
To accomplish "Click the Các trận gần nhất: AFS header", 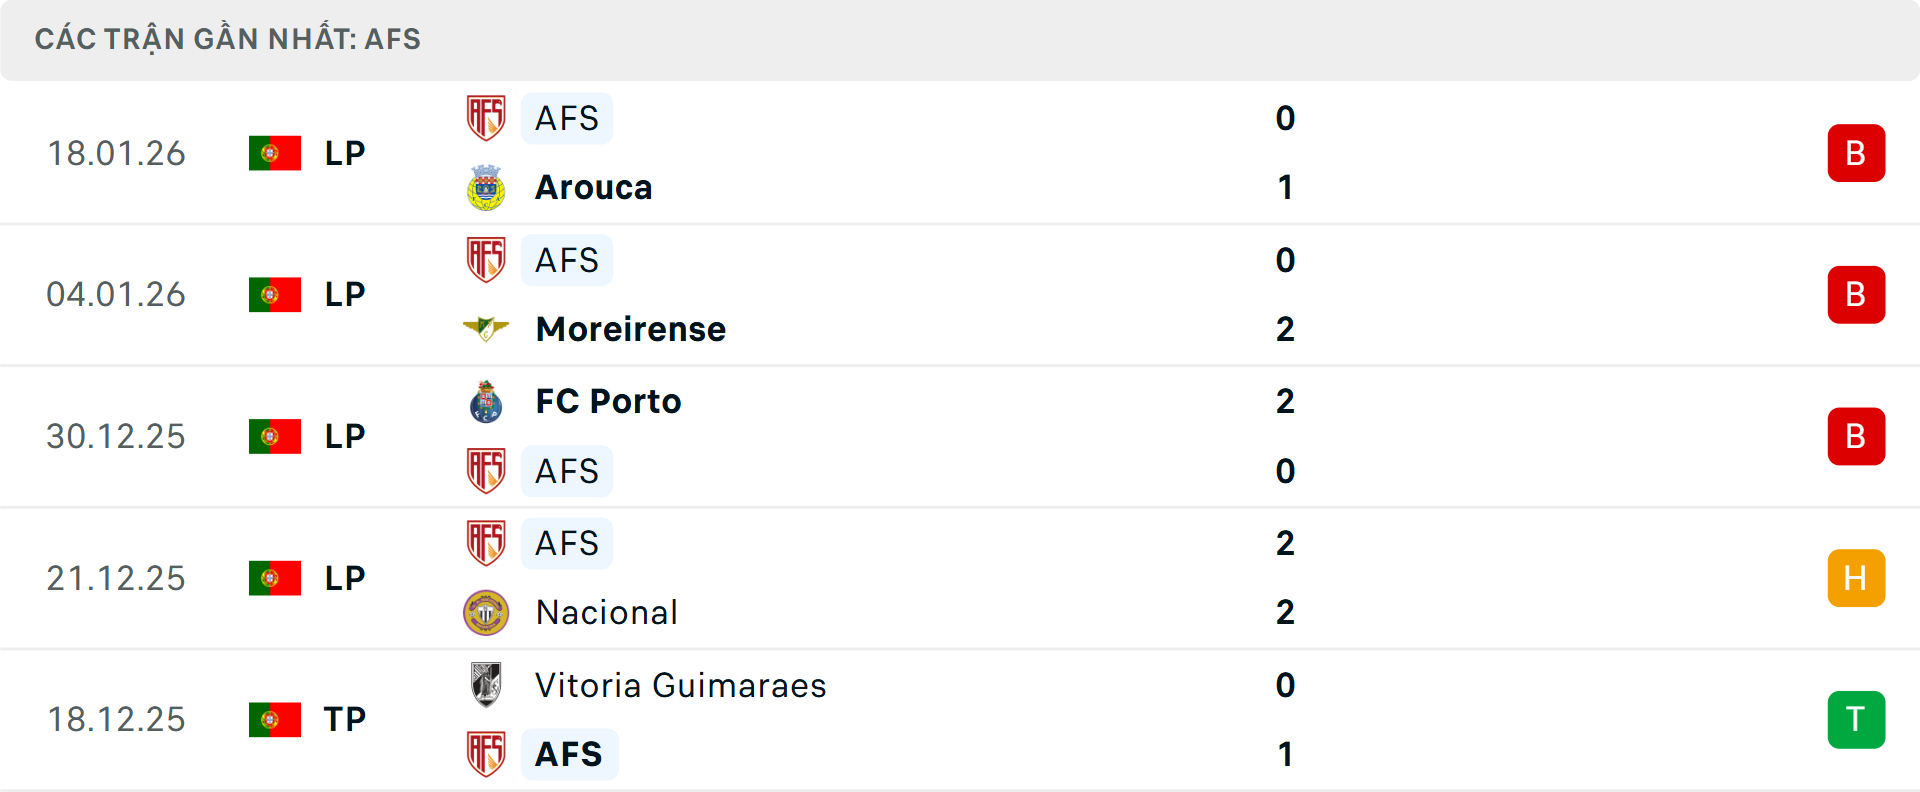I will (x=228, y=39).
